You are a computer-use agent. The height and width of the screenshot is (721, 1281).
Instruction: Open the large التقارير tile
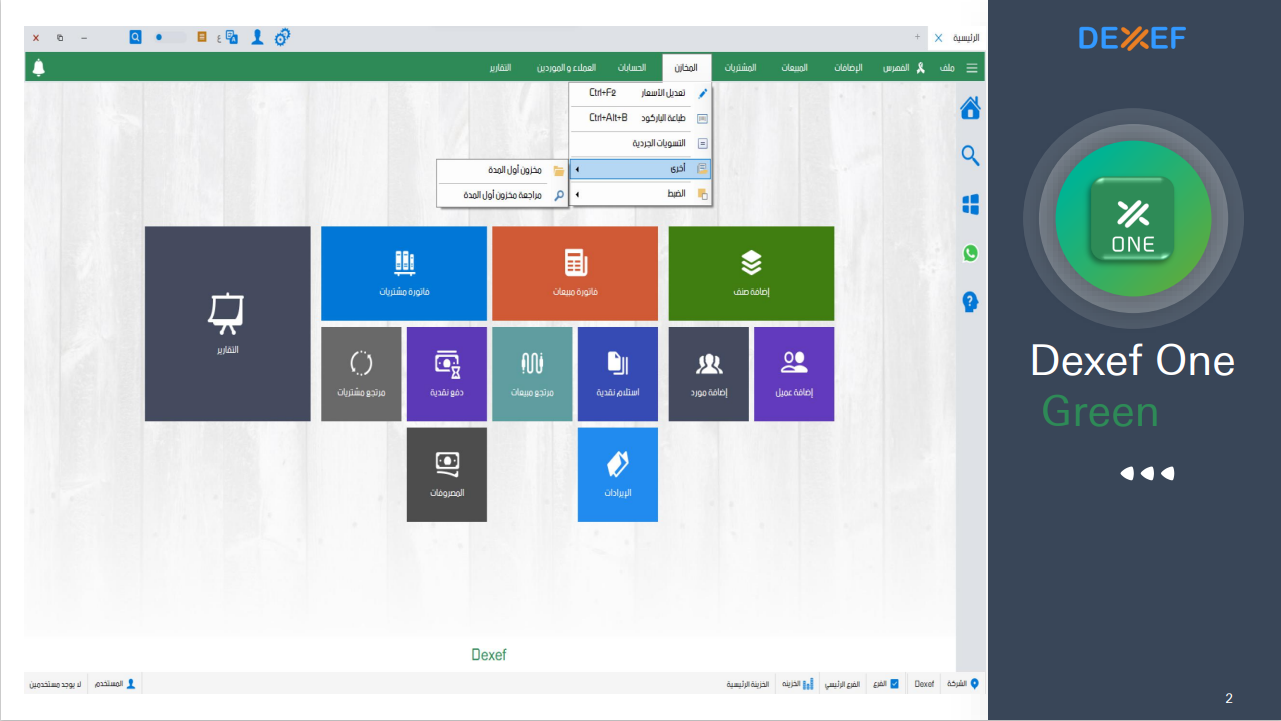[228, 324]
